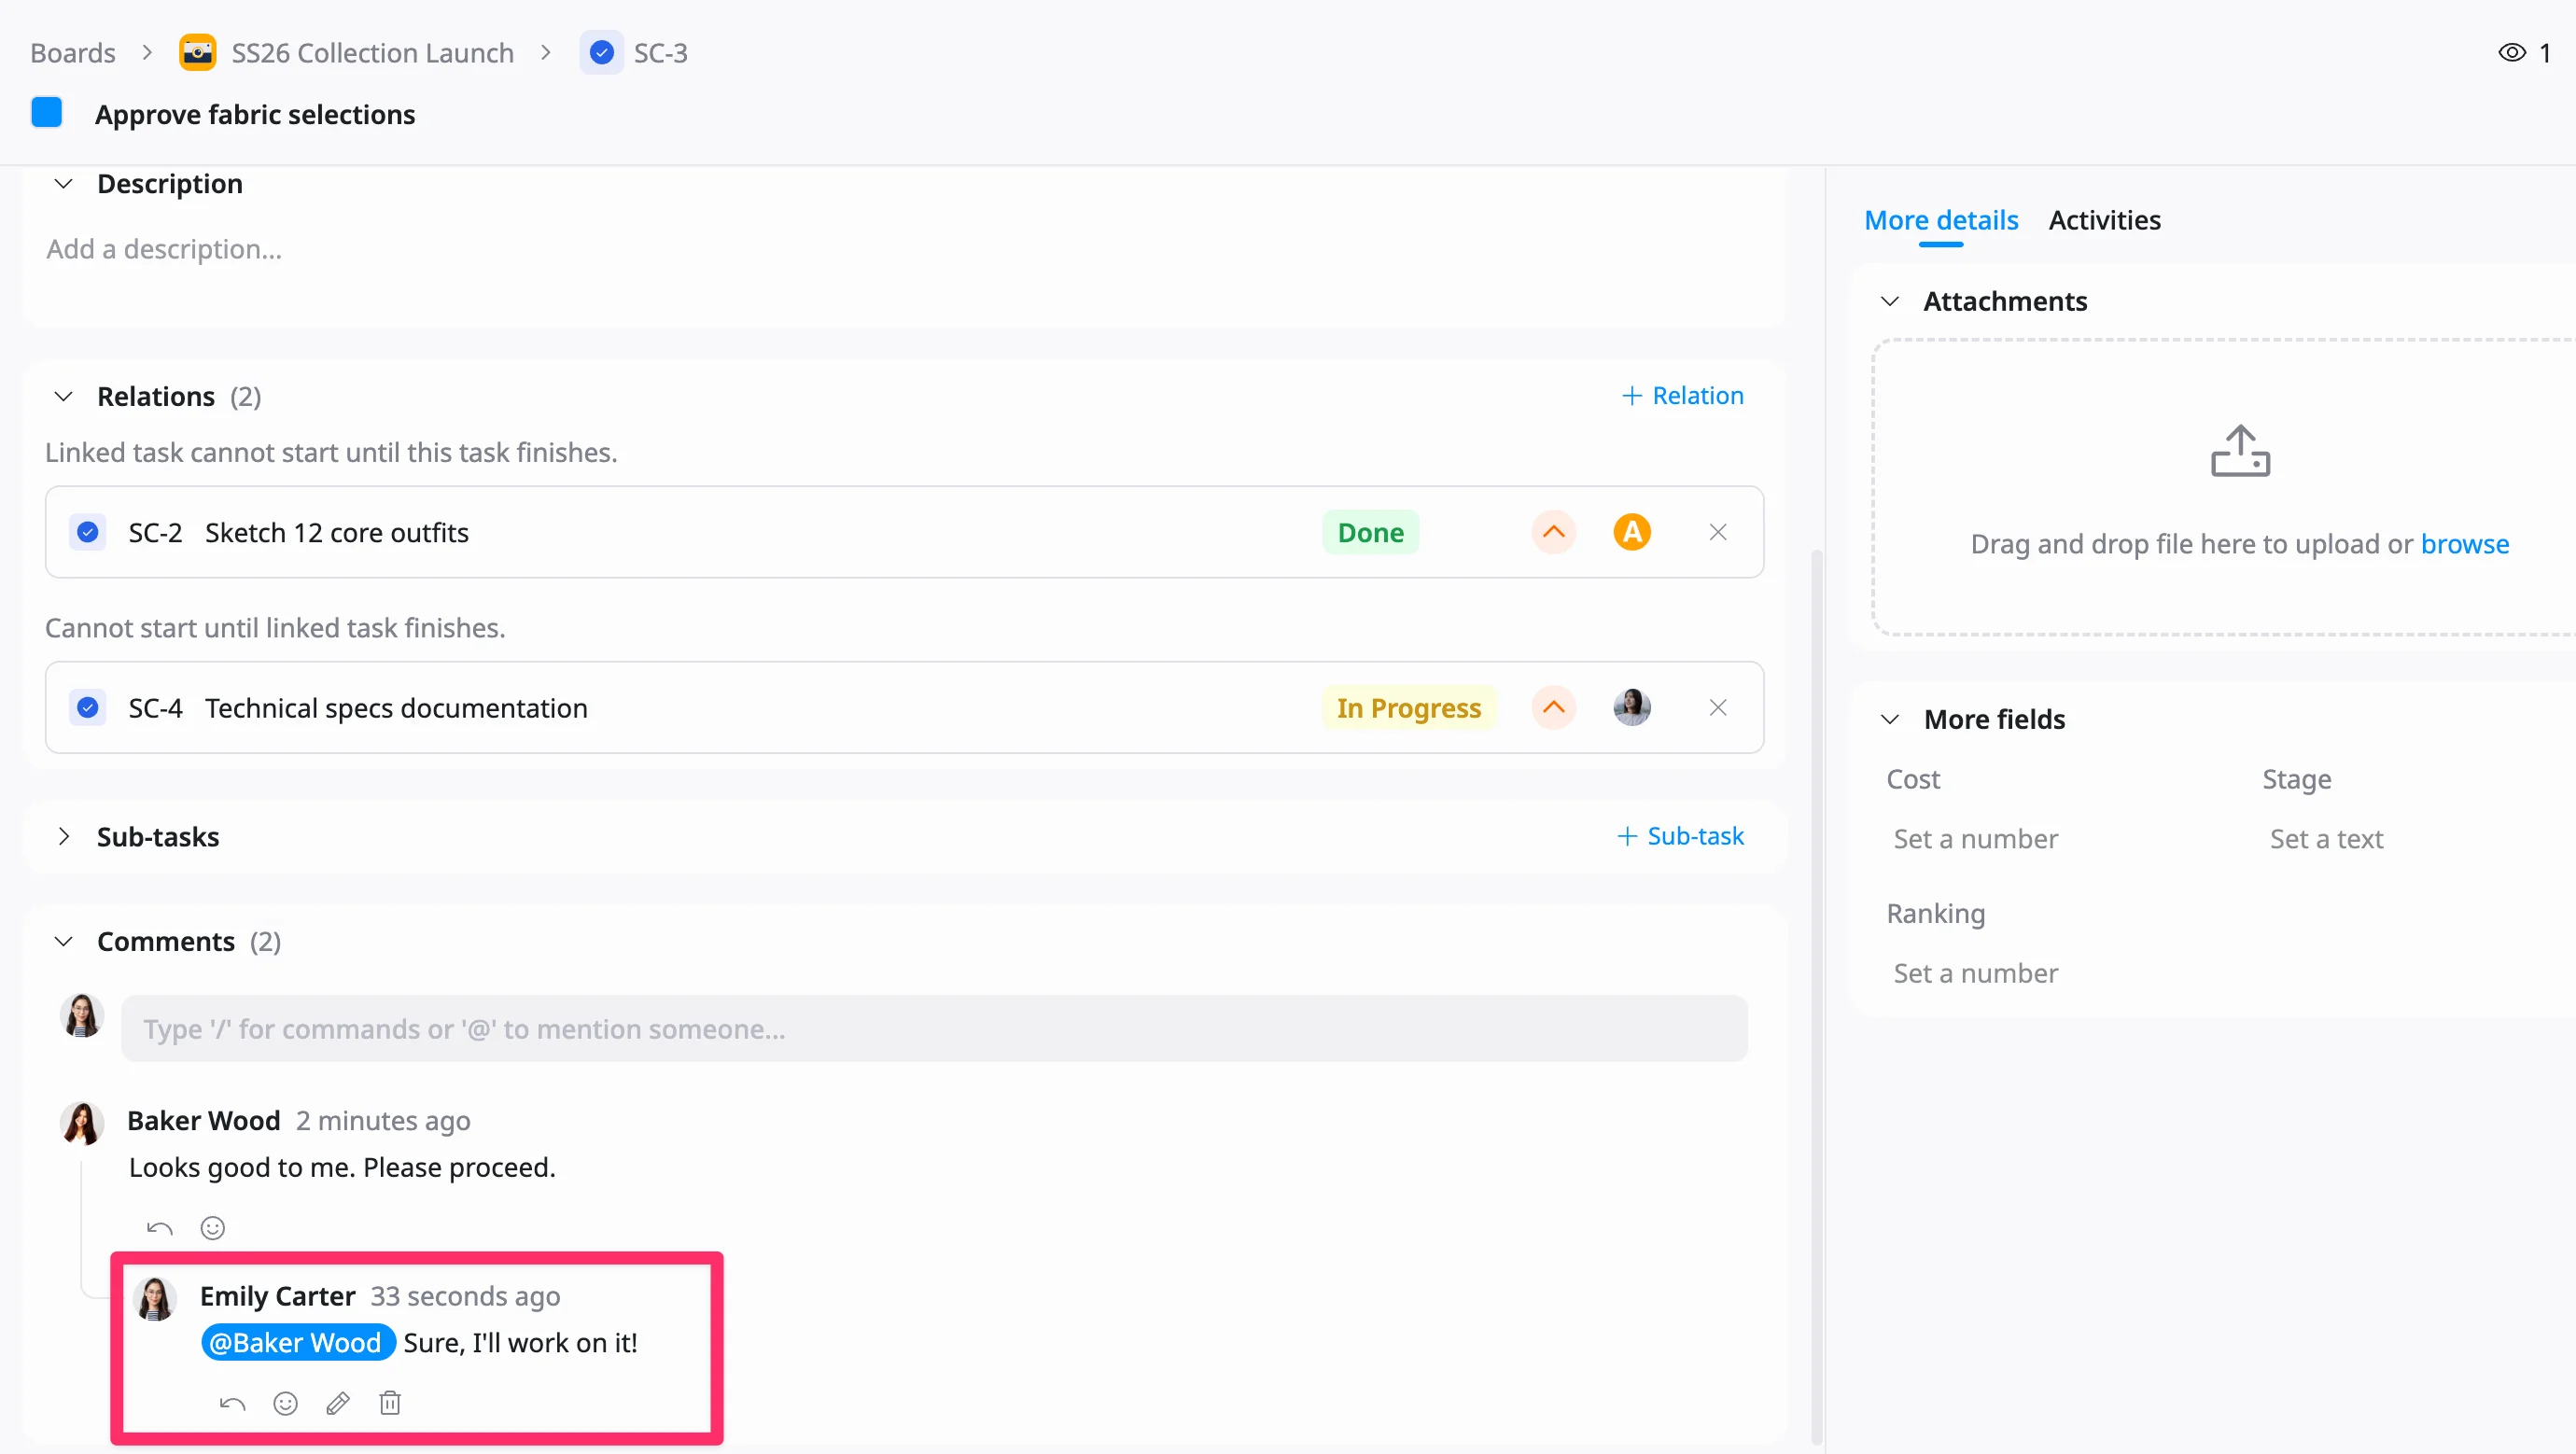Click the assignee photo avatar on SC-4

tap(1631, 708)
